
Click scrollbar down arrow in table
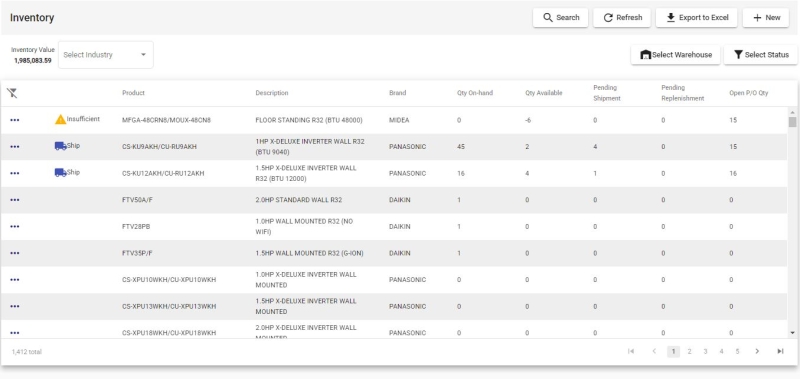(792, 333)
